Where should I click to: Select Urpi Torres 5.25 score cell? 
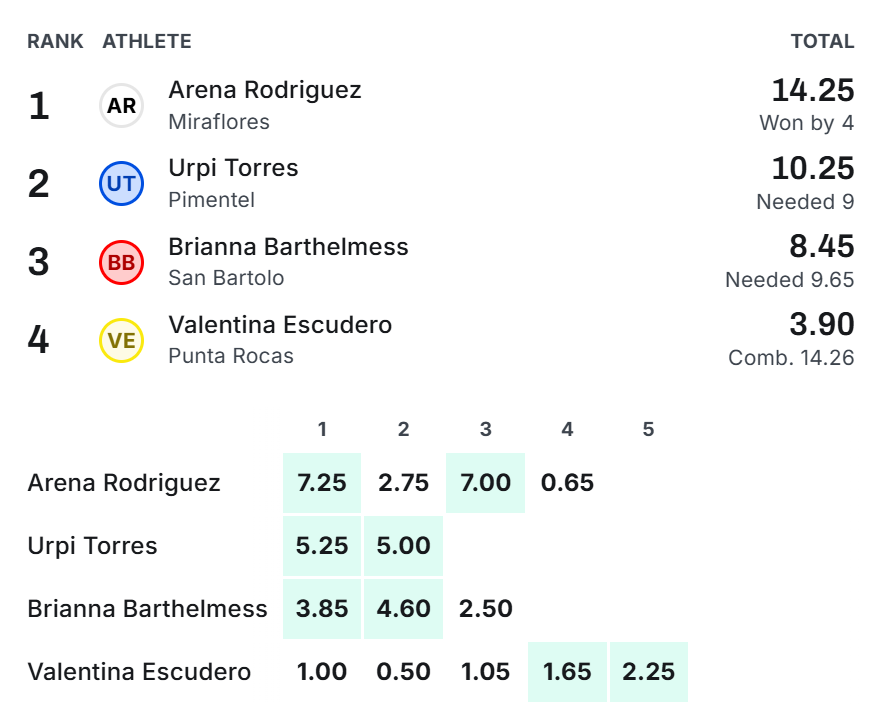pyautogui.click(x=322, y=546)
